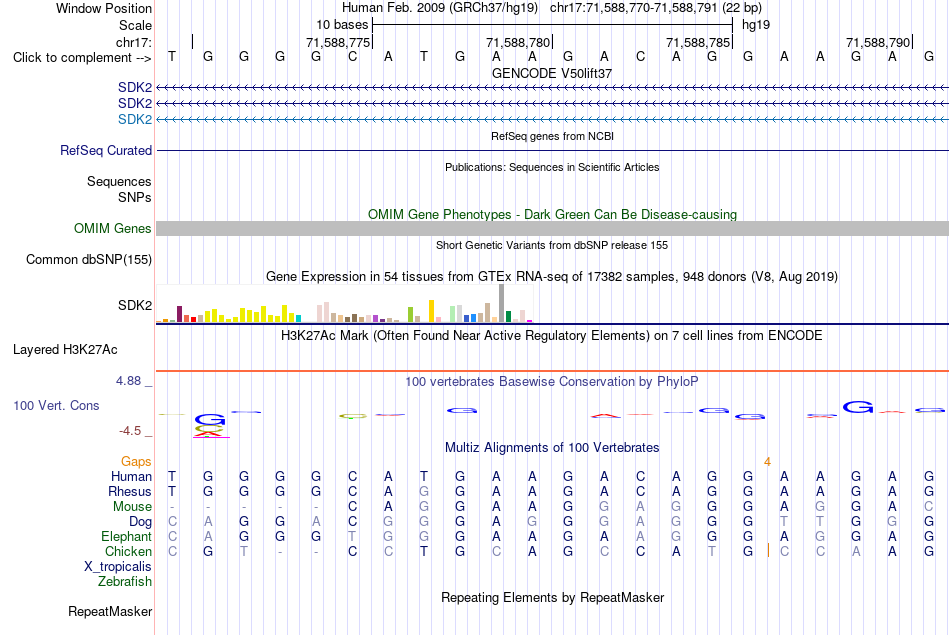
Task: Click the 71,588,775 position tick label
Action: [x=337, y=42]
